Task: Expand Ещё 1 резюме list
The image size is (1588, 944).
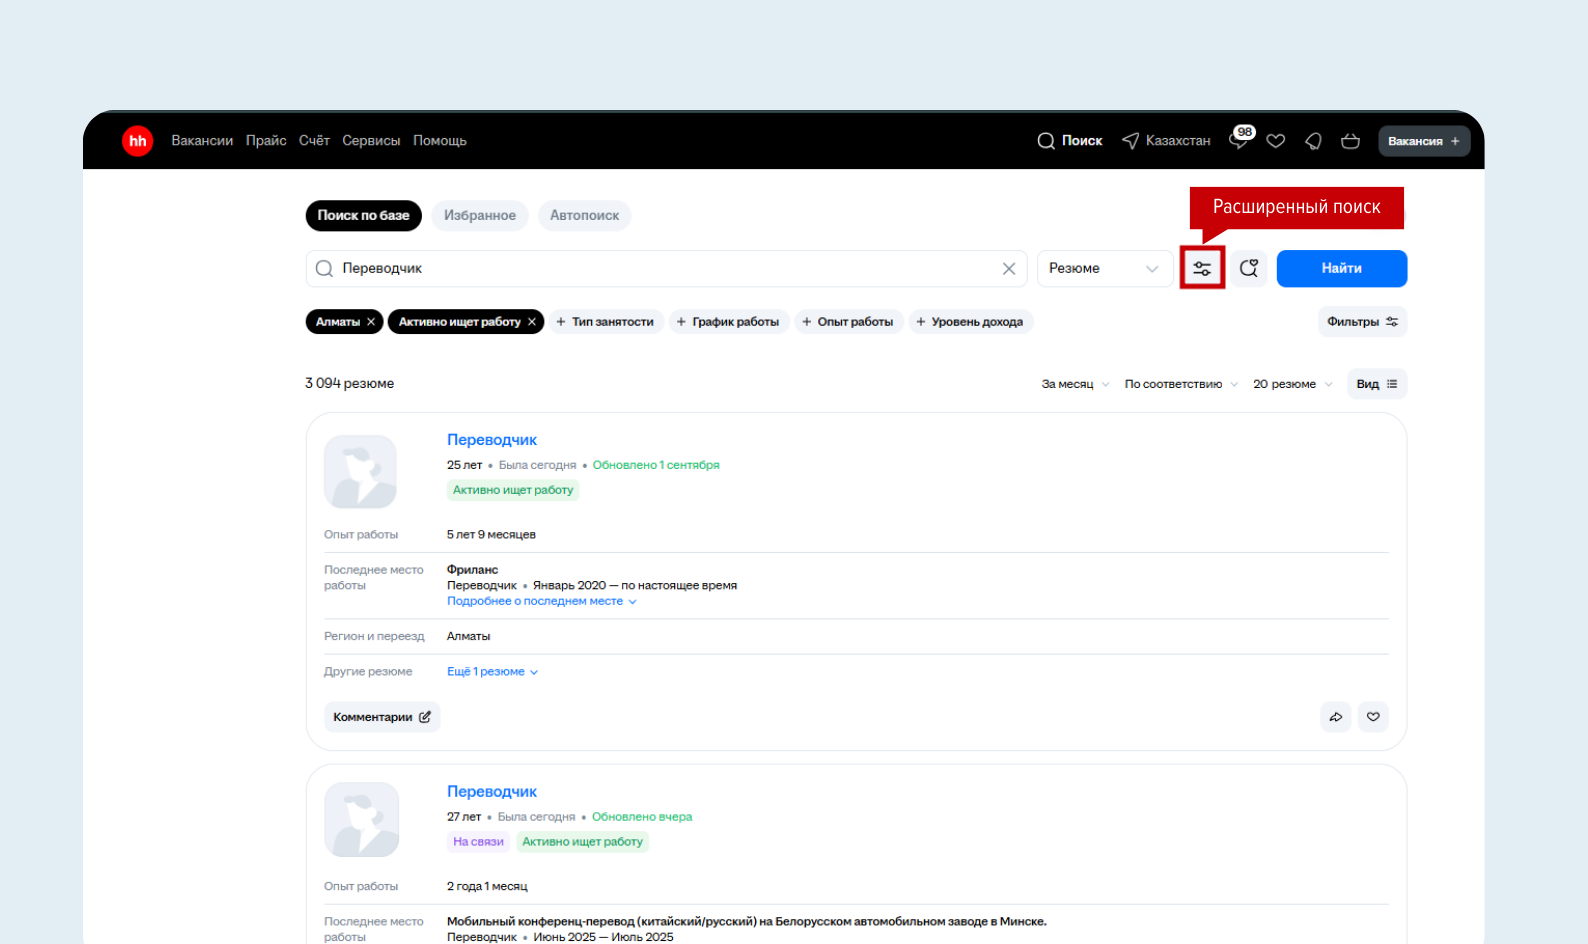Action: coord(492,672)
